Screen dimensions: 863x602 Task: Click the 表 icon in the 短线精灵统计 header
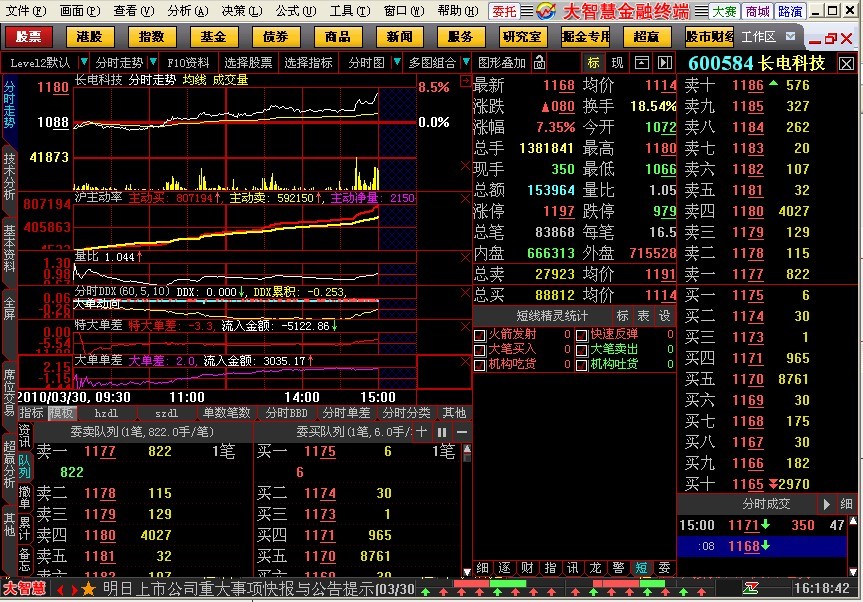[x=643, y=316]
